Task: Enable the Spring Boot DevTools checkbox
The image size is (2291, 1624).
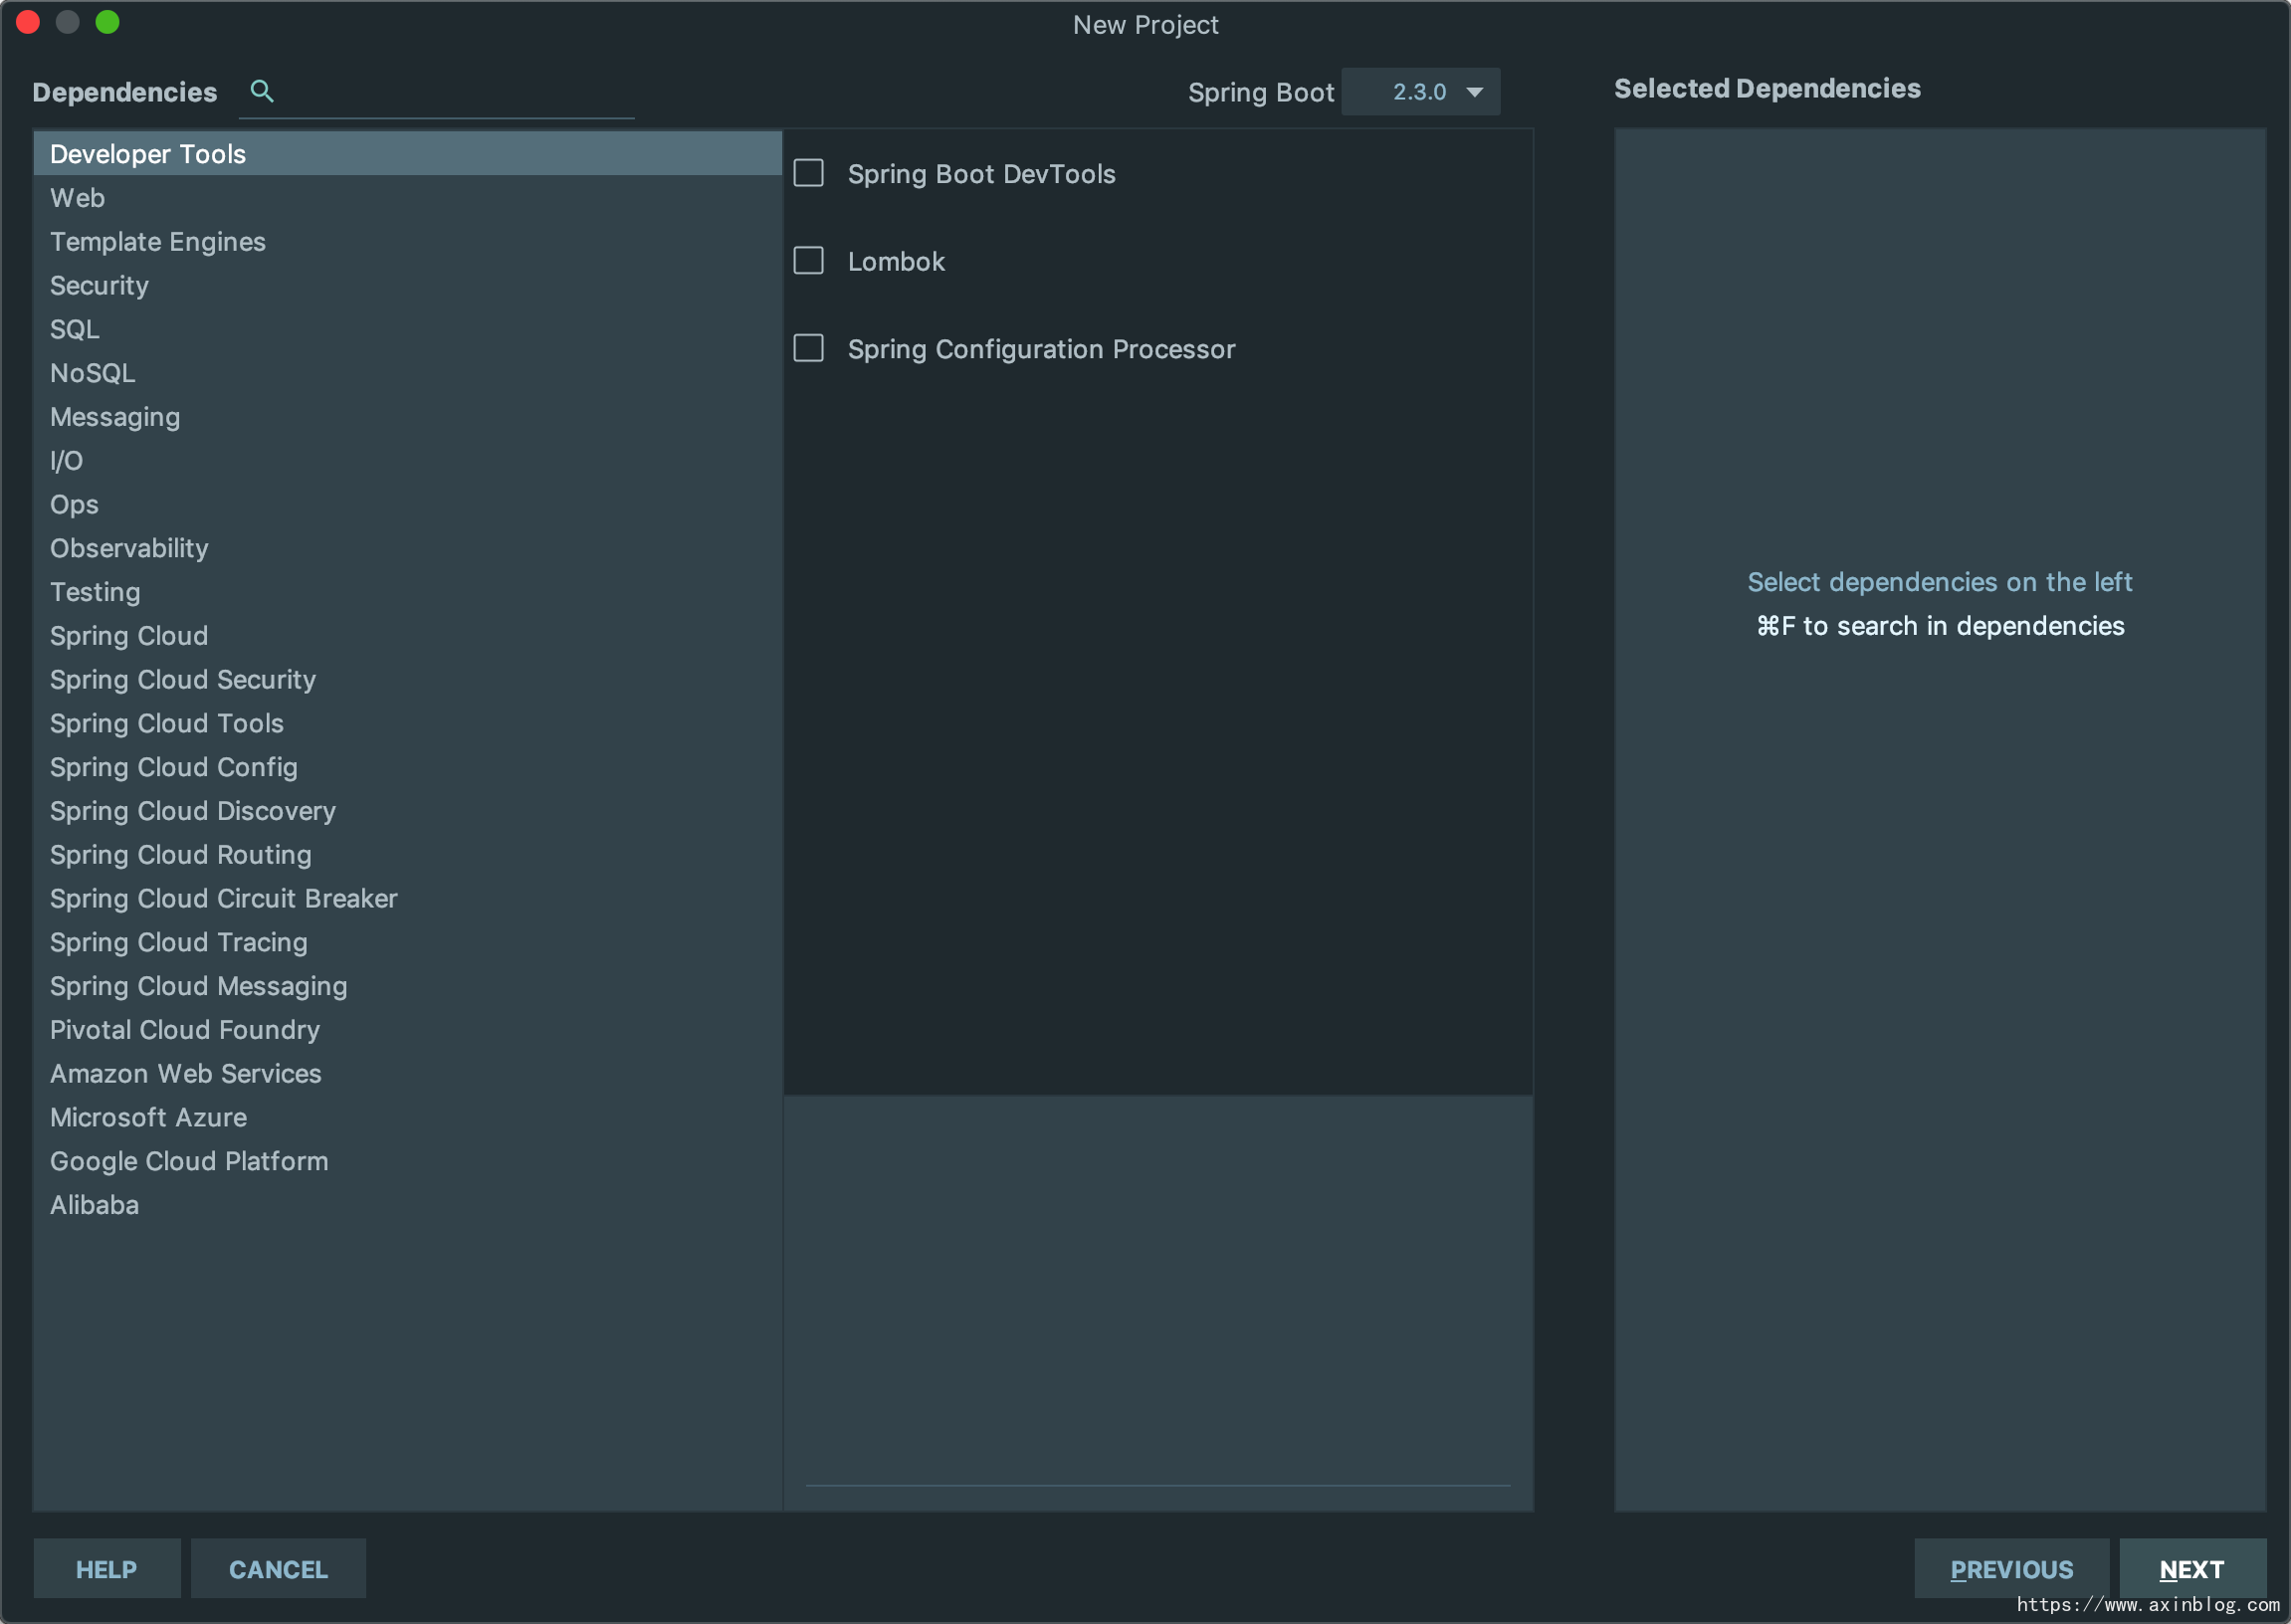Action: point(808,173)
